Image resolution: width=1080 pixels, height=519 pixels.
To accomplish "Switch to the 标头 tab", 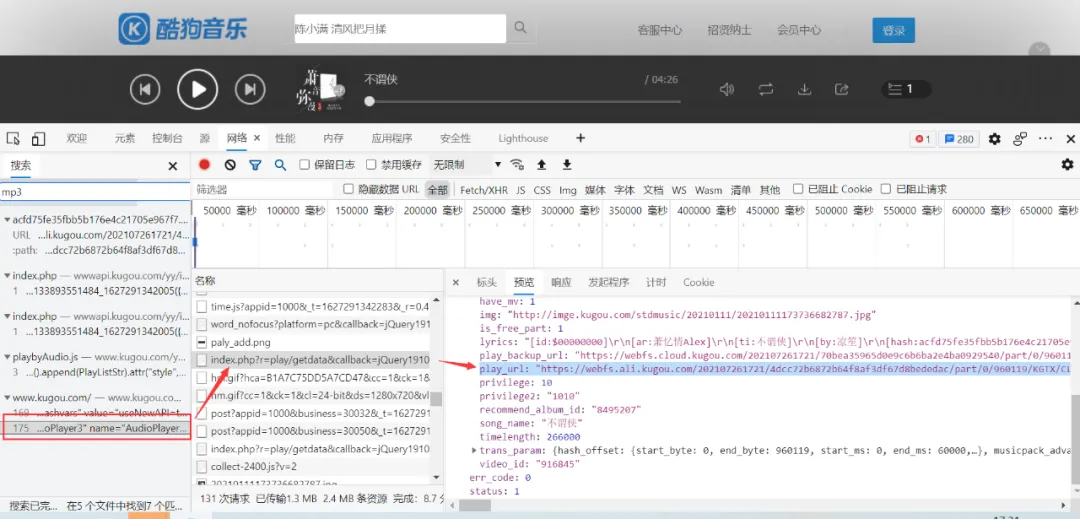I will (x=486, y=282).
